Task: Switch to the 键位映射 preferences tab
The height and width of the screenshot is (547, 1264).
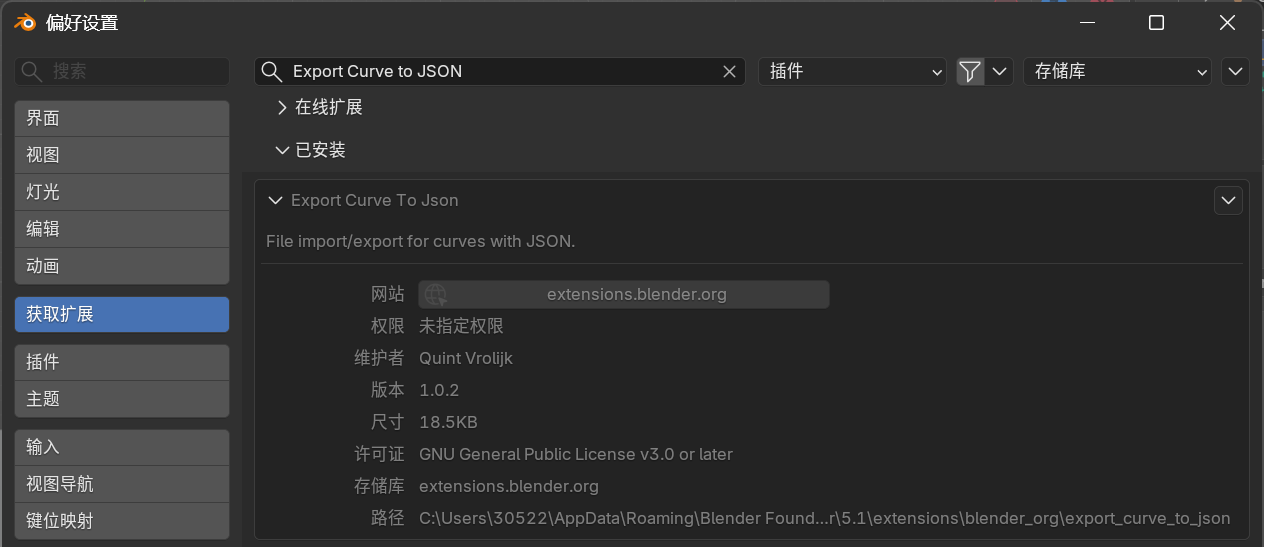Action: click(x=122, y=521)
